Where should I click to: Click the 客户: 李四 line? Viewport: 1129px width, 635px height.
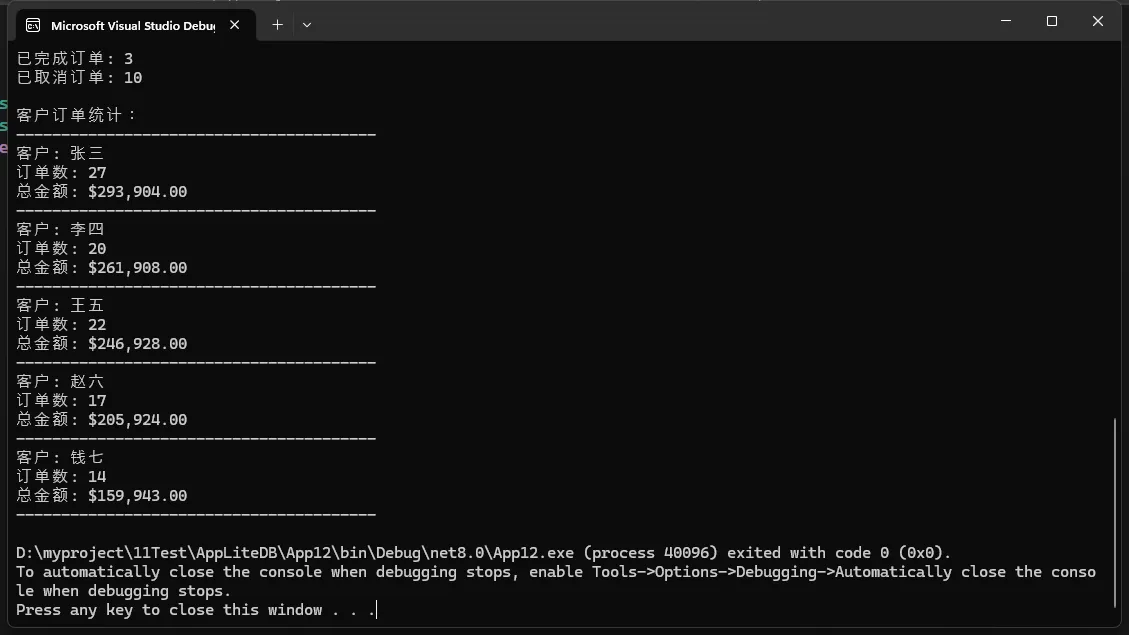click(x=60, y=229)
